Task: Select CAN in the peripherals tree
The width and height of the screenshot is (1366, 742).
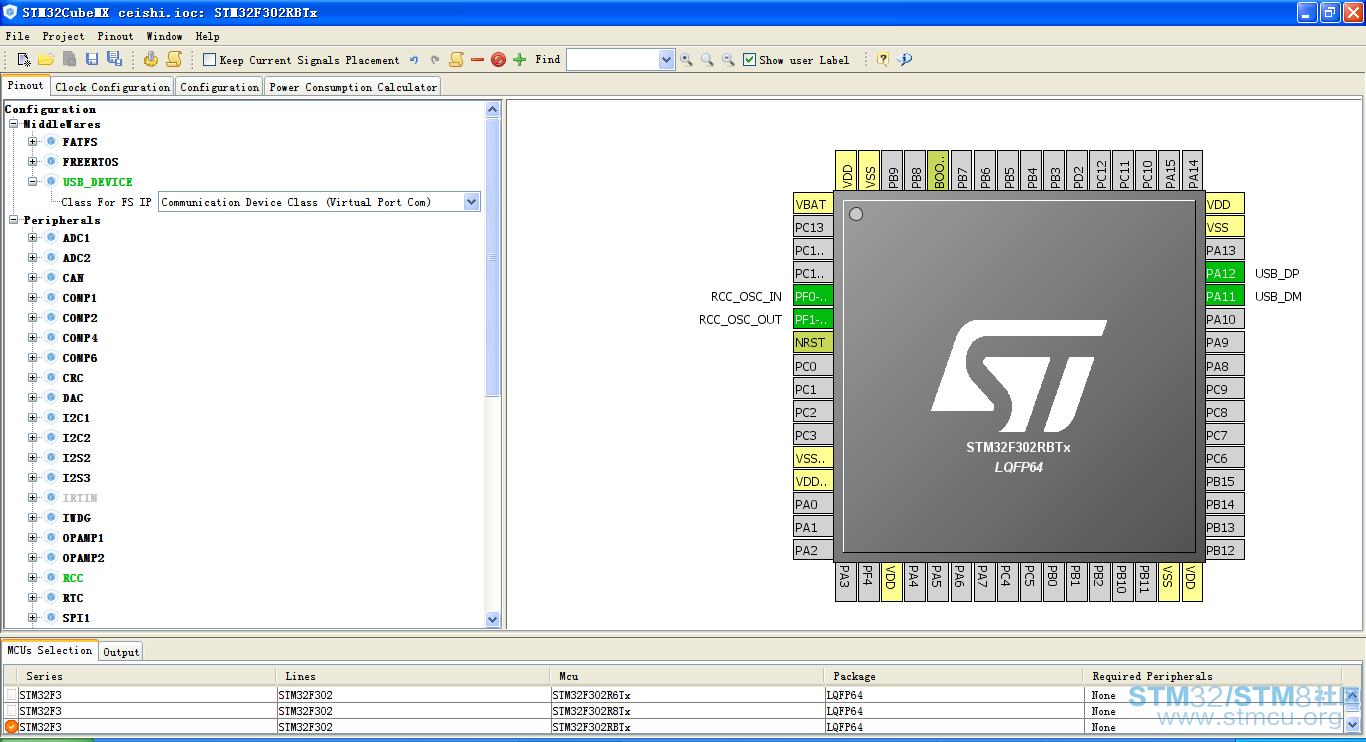Action: (73, 278)
